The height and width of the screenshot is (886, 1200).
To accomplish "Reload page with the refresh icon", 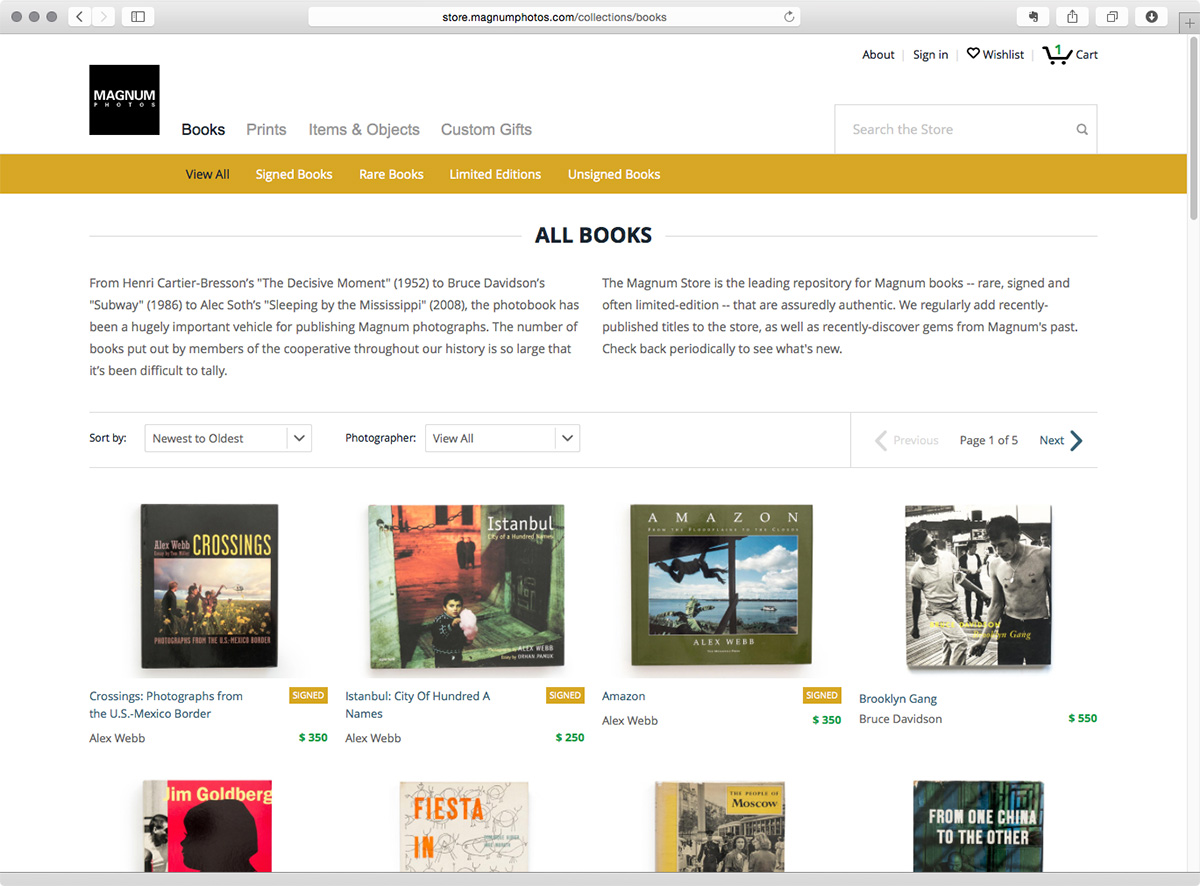I will coord(789,17).
